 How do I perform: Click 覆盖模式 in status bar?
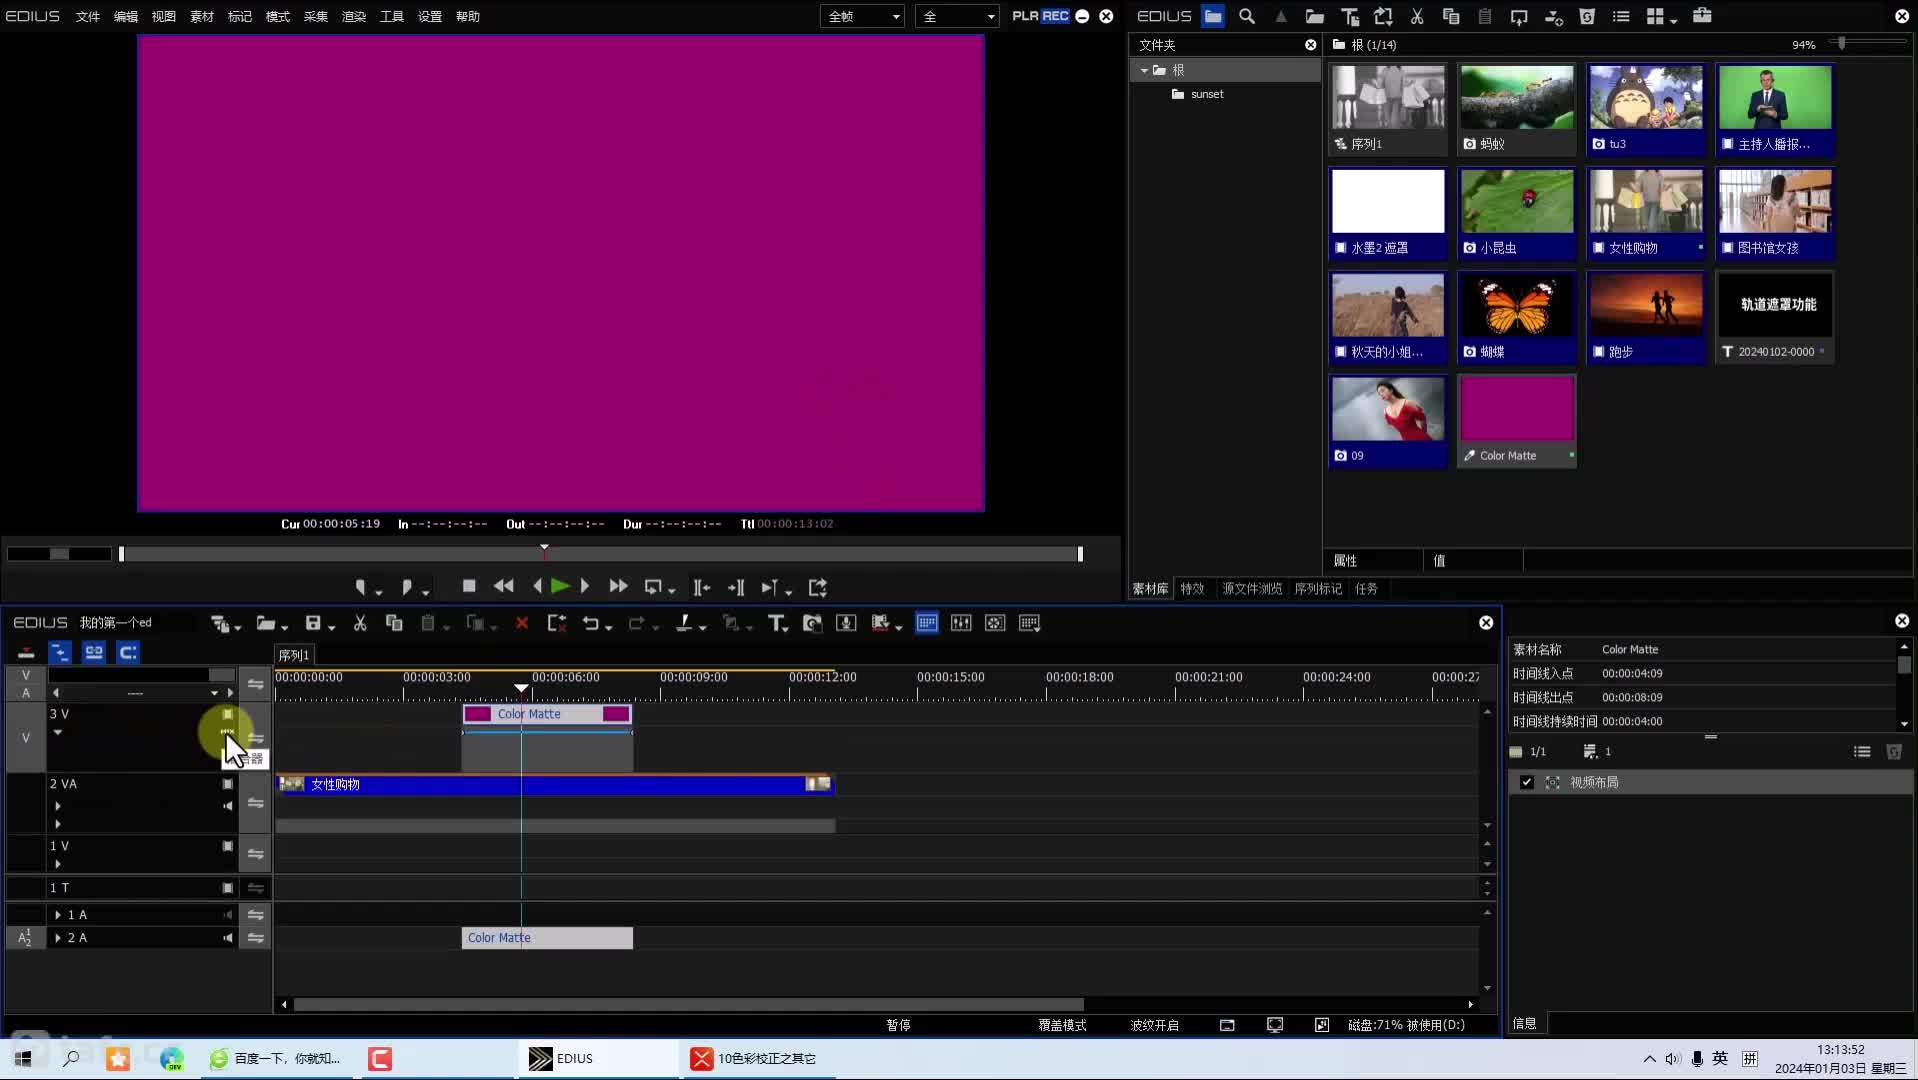coord(1062,1025)
